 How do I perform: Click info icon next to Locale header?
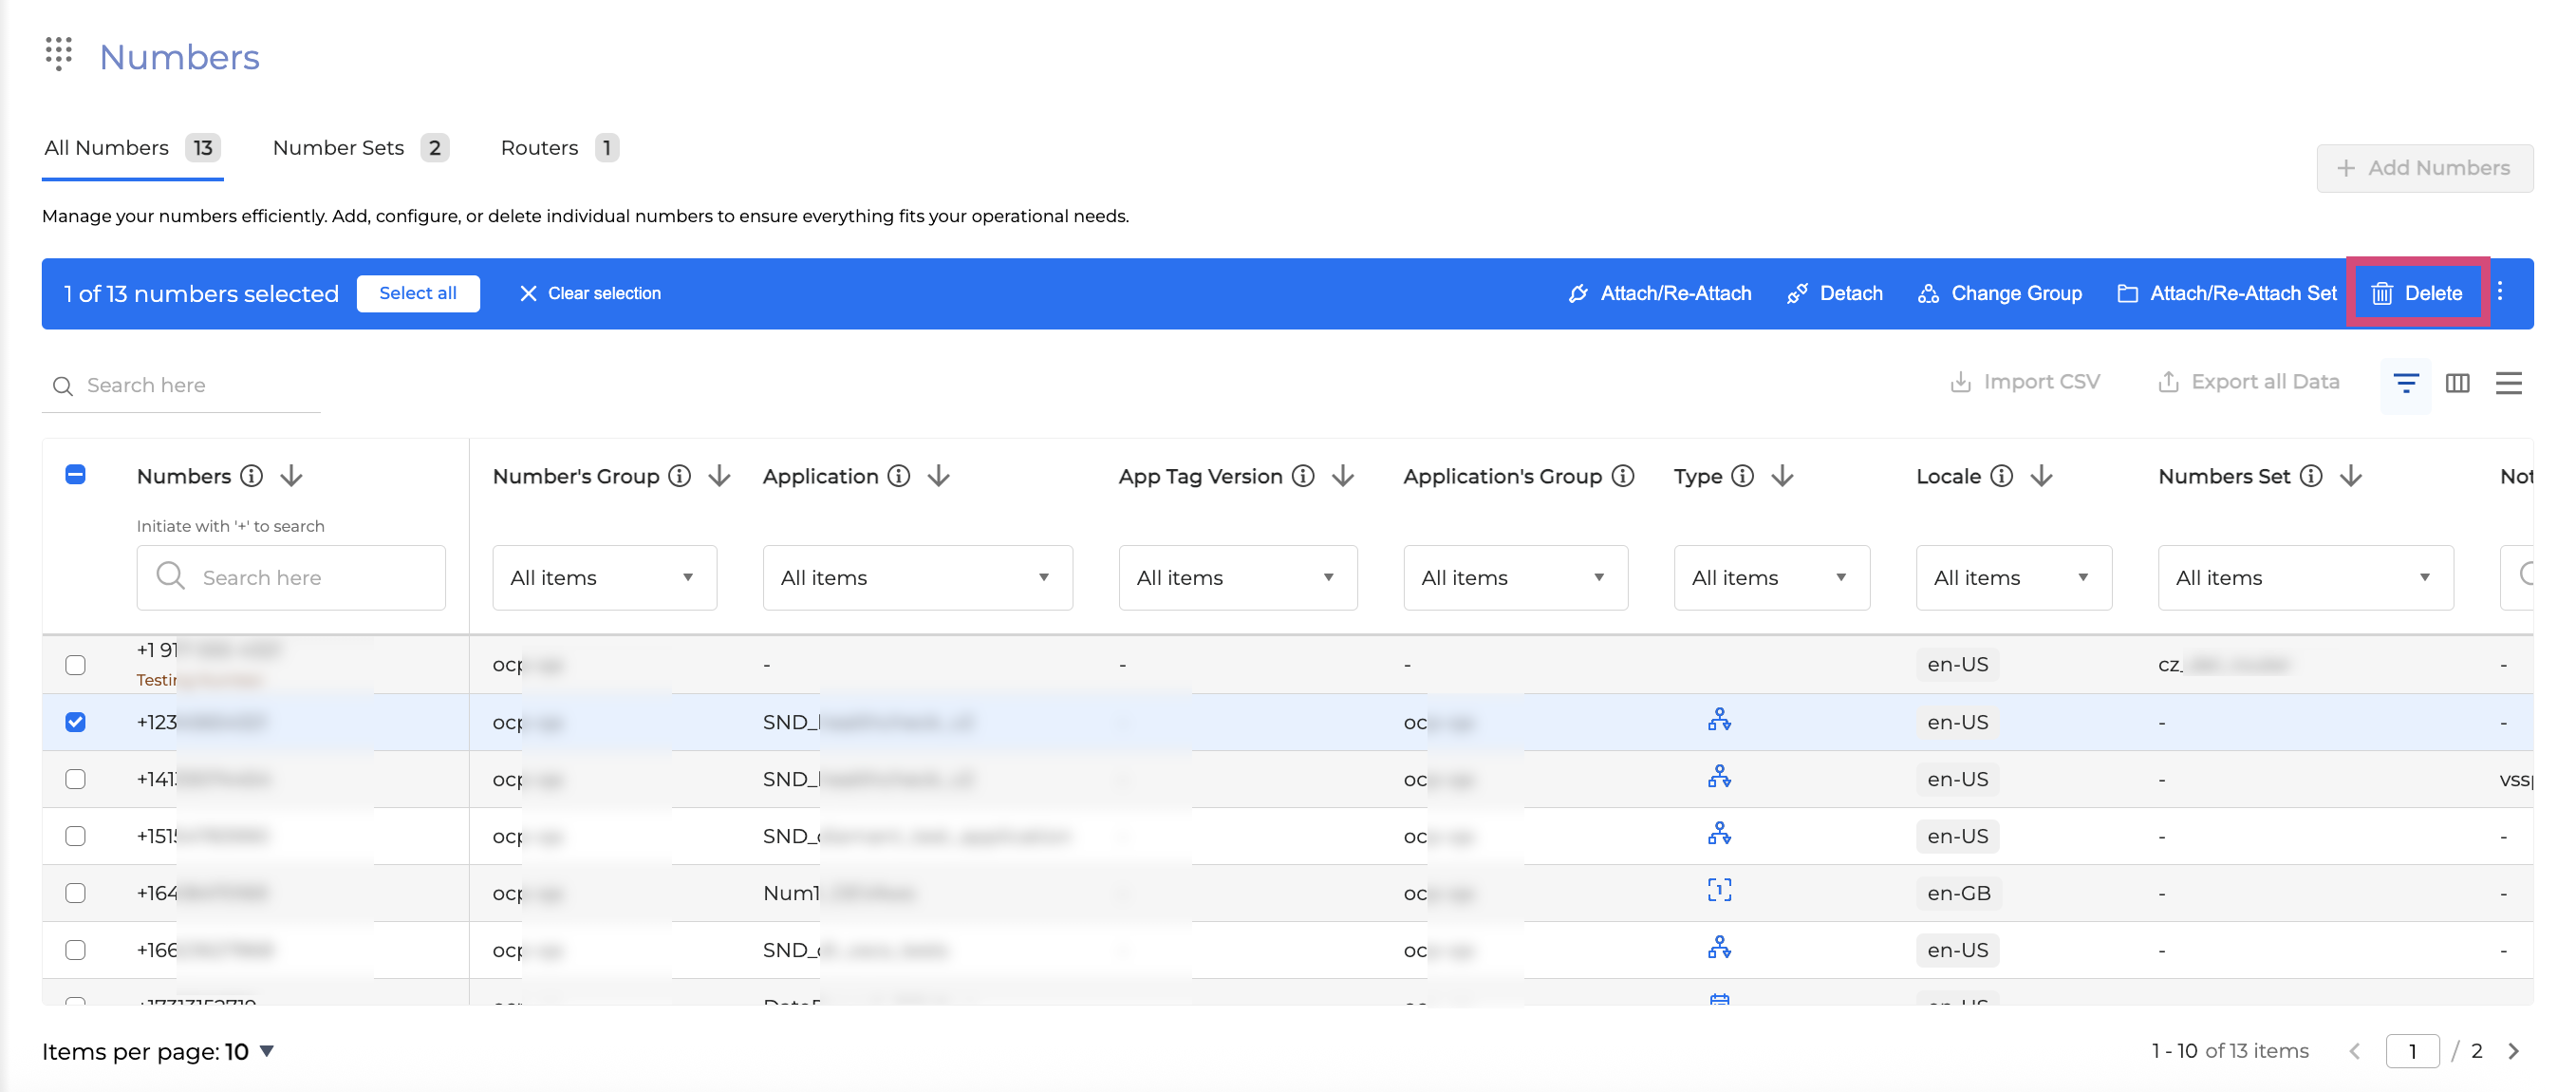tap(2001, 476)
